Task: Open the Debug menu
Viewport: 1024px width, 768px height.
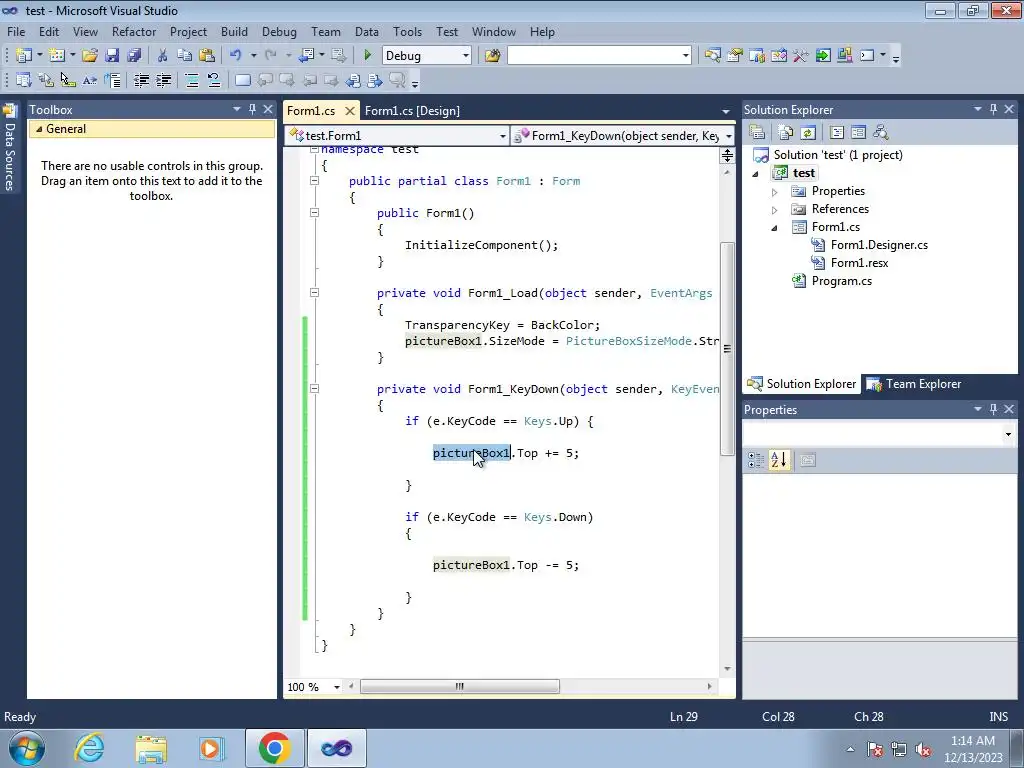Action: [279, 31]
